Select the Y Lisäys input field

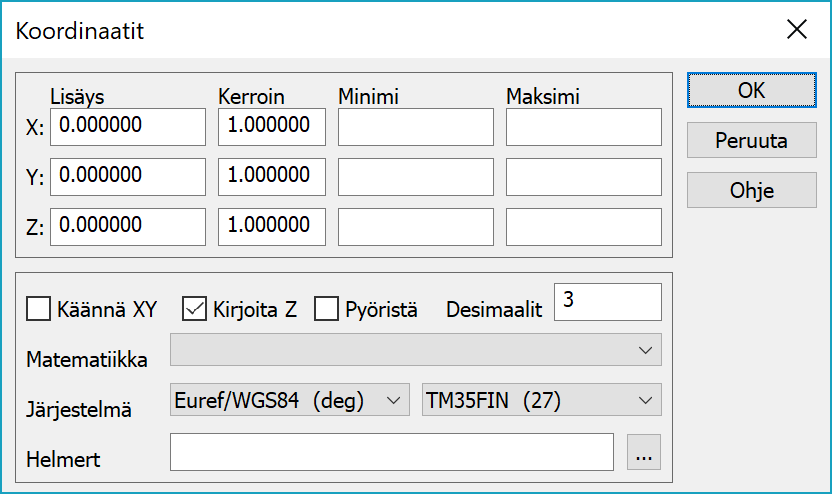tap(128, 177)
